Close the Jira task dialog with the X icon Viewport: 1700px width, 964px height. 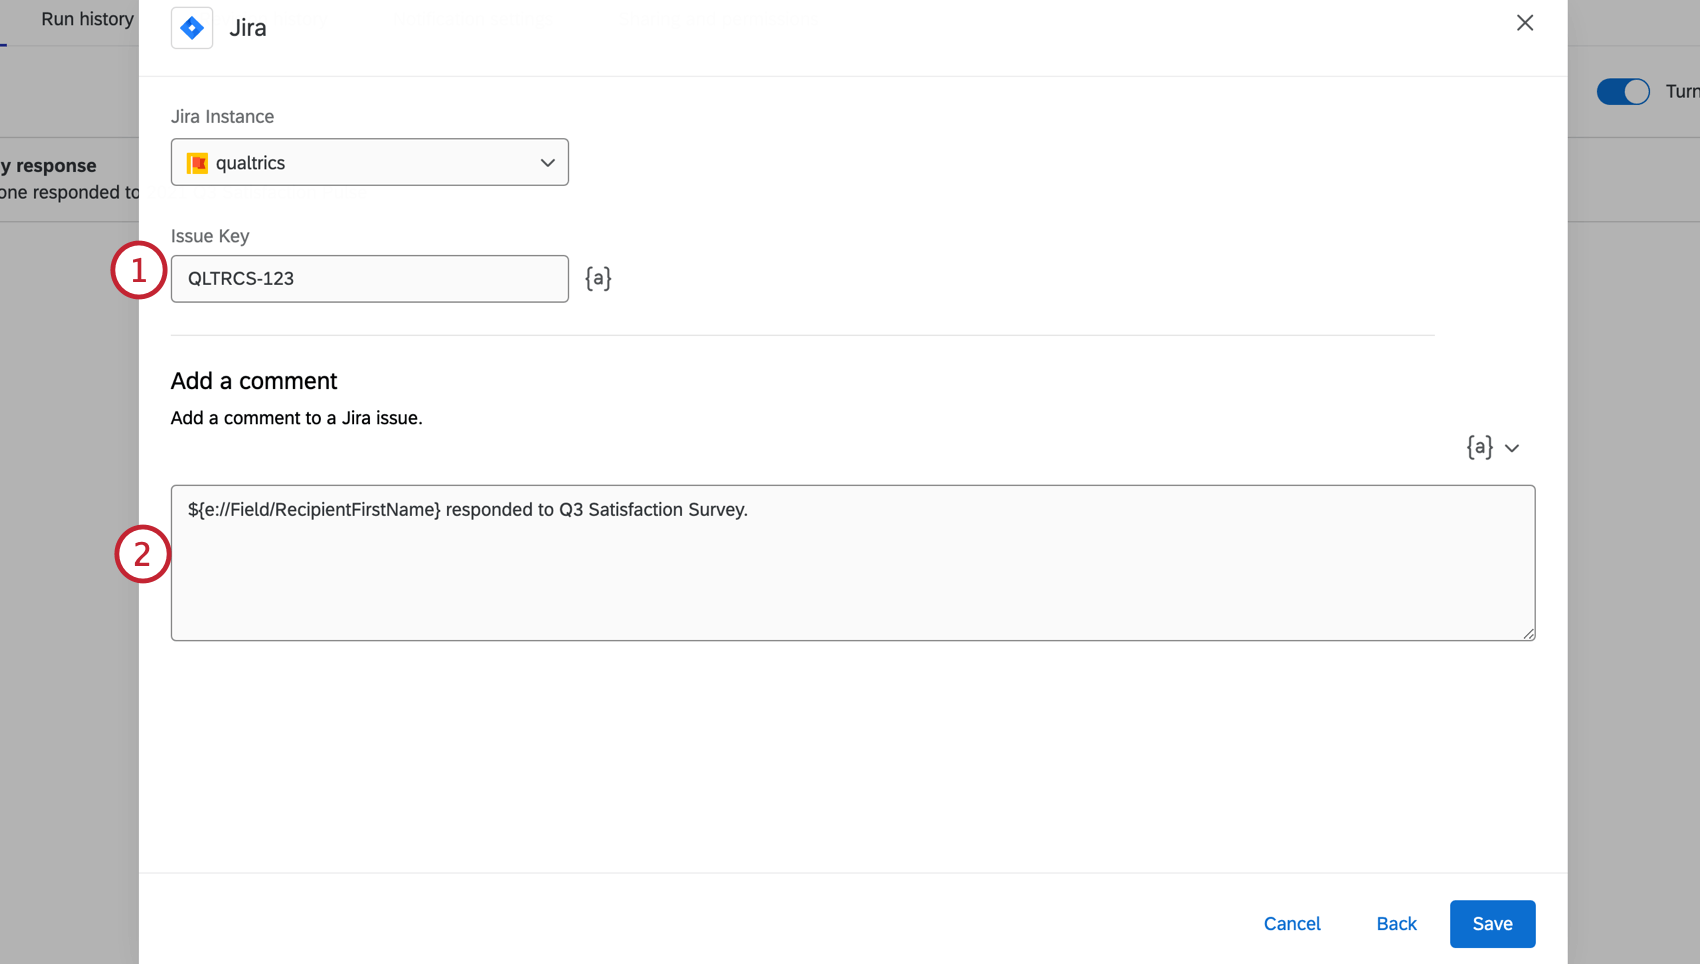point(1524,22)
